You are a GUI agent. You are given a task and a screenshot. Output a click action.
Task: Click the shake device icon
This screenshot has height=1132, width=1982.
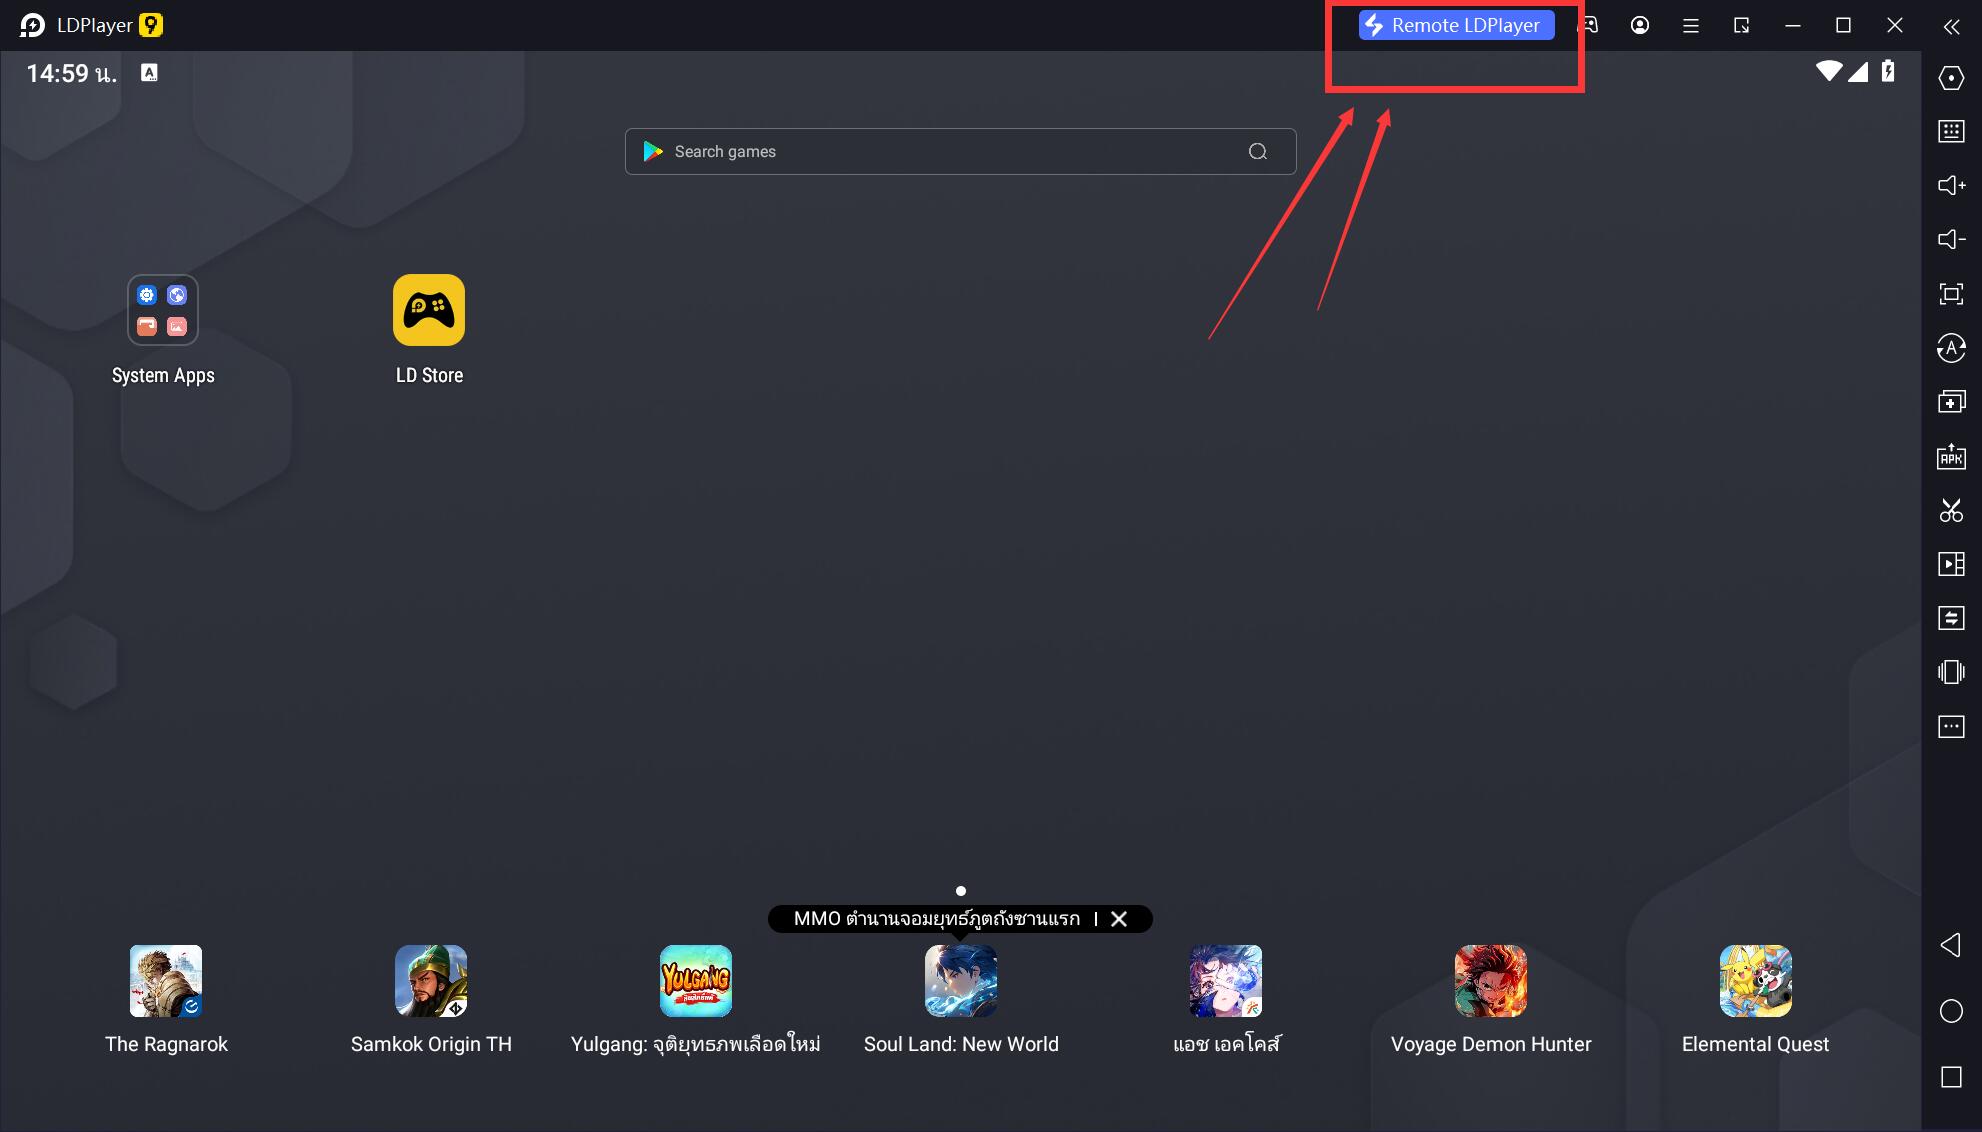[1951, 672]
